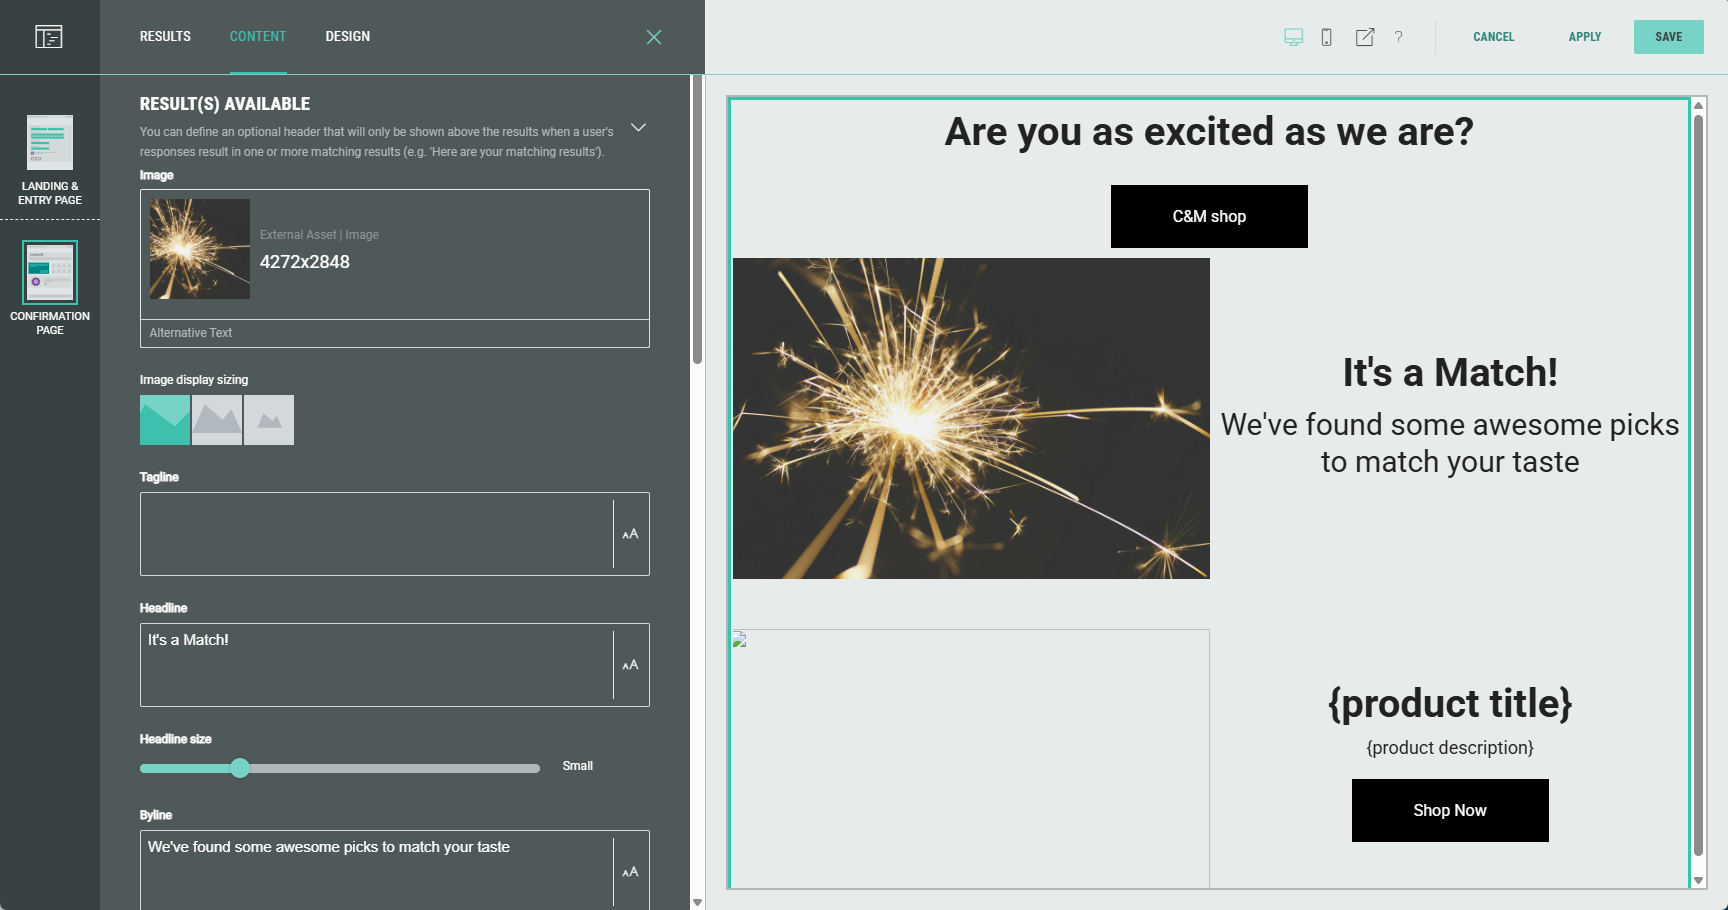Open text formatting for Byline field

coord(630,872)
